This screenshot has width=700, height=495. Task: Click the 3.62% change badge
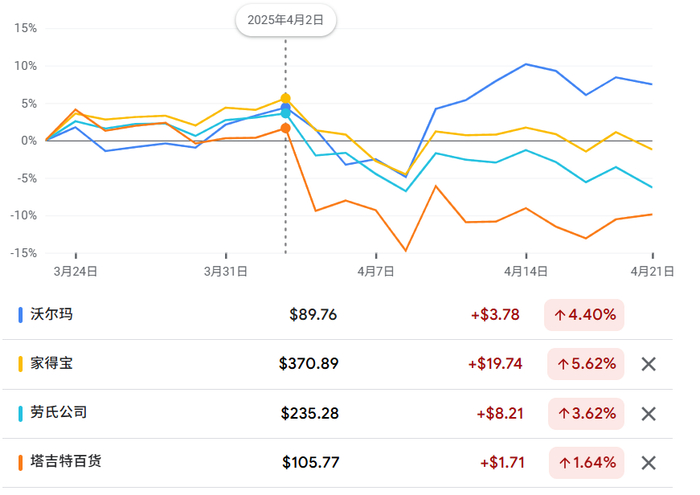click(x=587, y=413)
